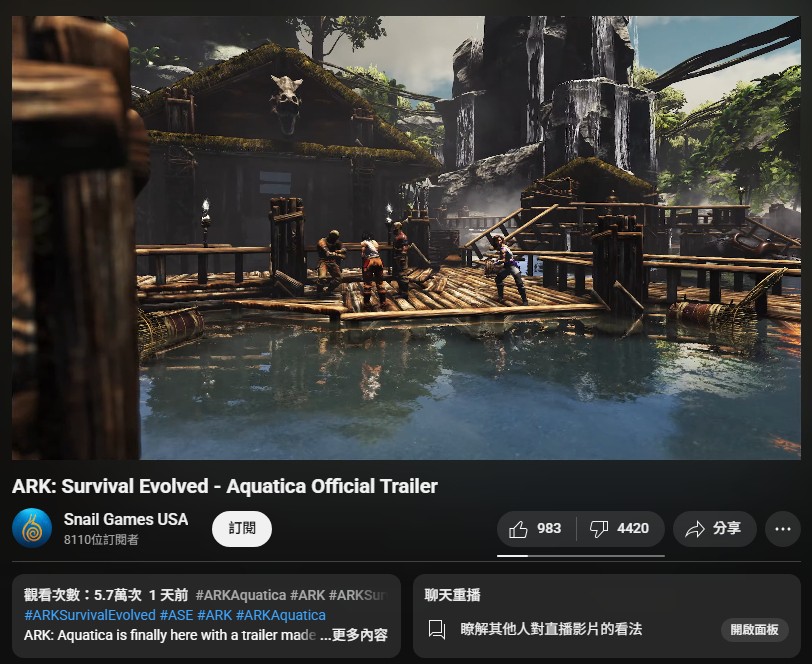This screenshot has height=664, width=812.
Task: Open the Snail Games USA channel name
Action: [126, 519]
